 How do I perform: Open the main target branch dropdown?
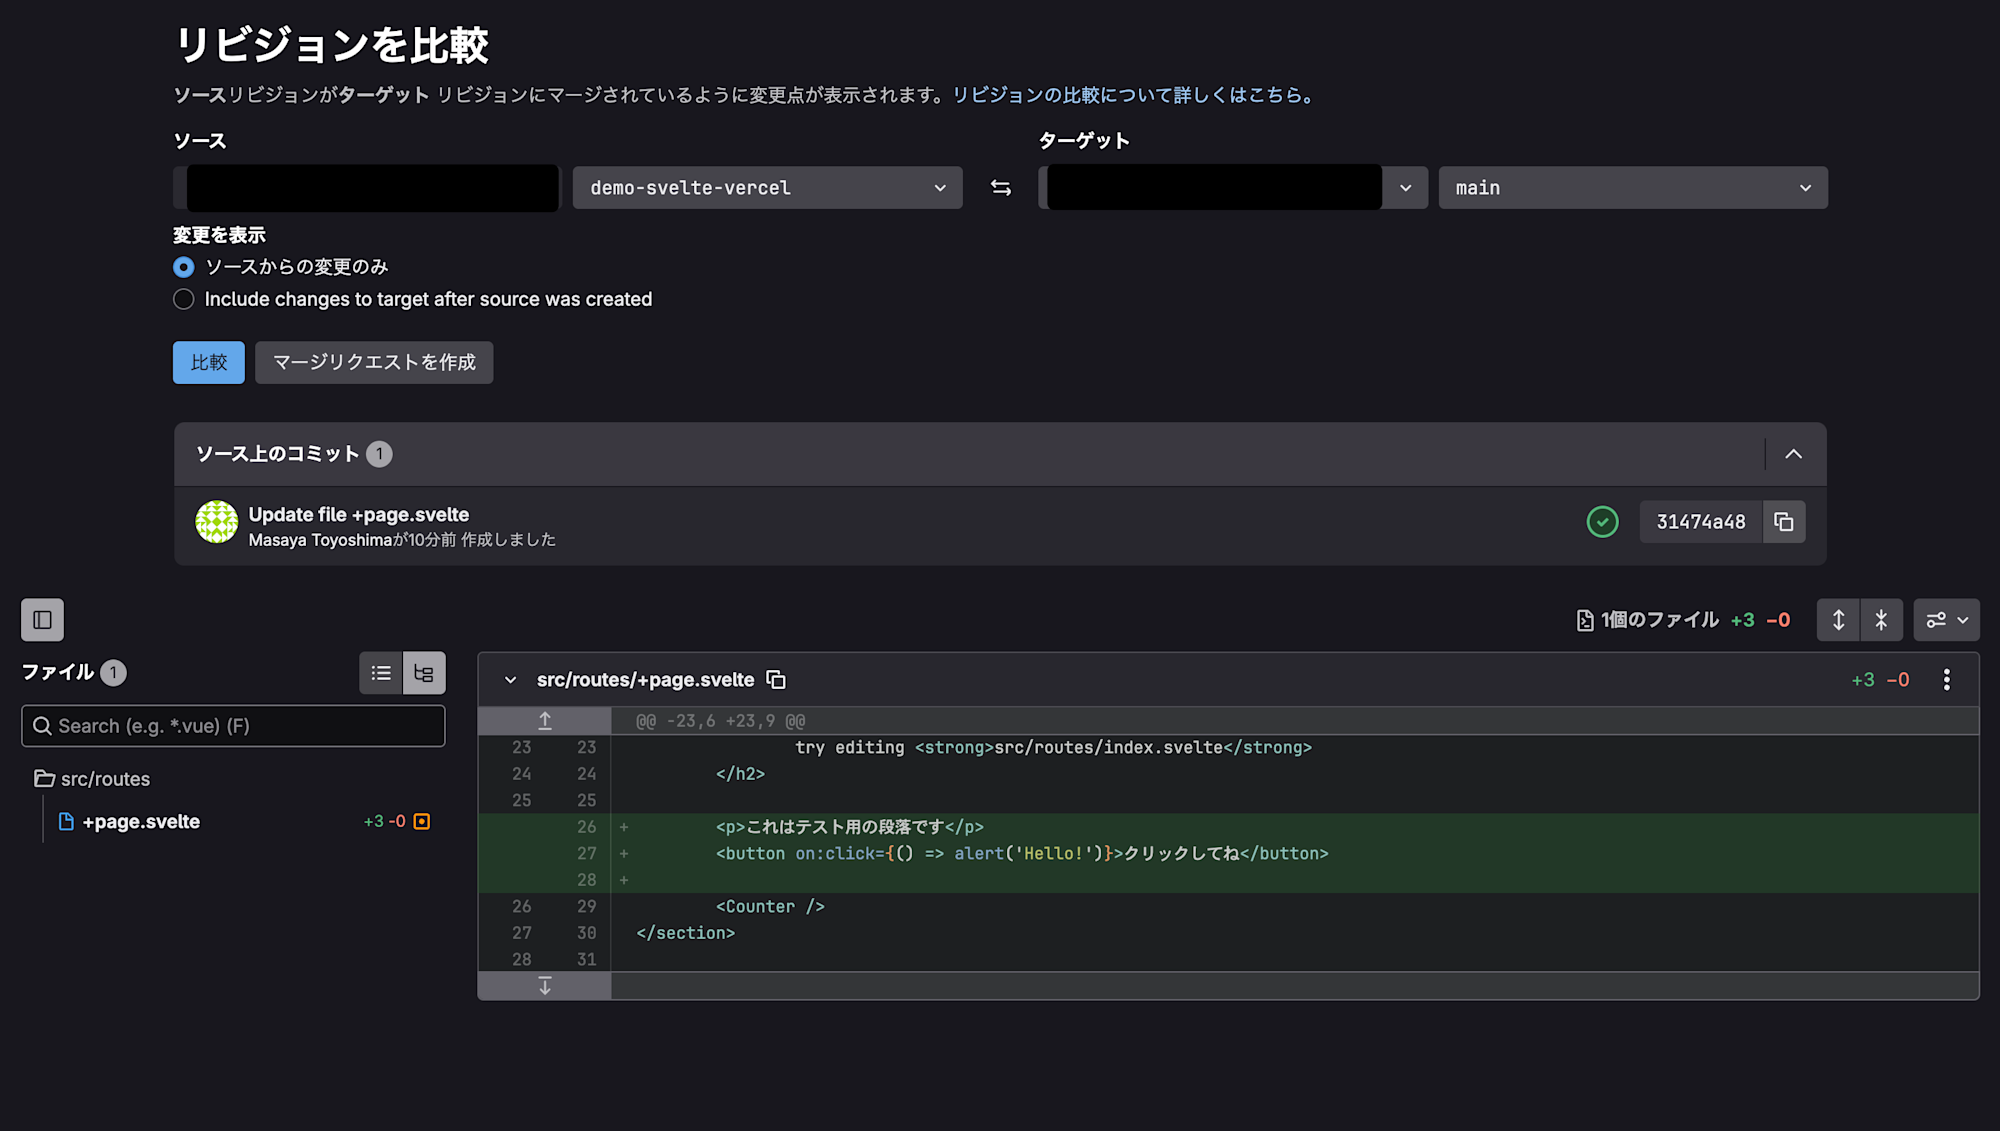1632,188
